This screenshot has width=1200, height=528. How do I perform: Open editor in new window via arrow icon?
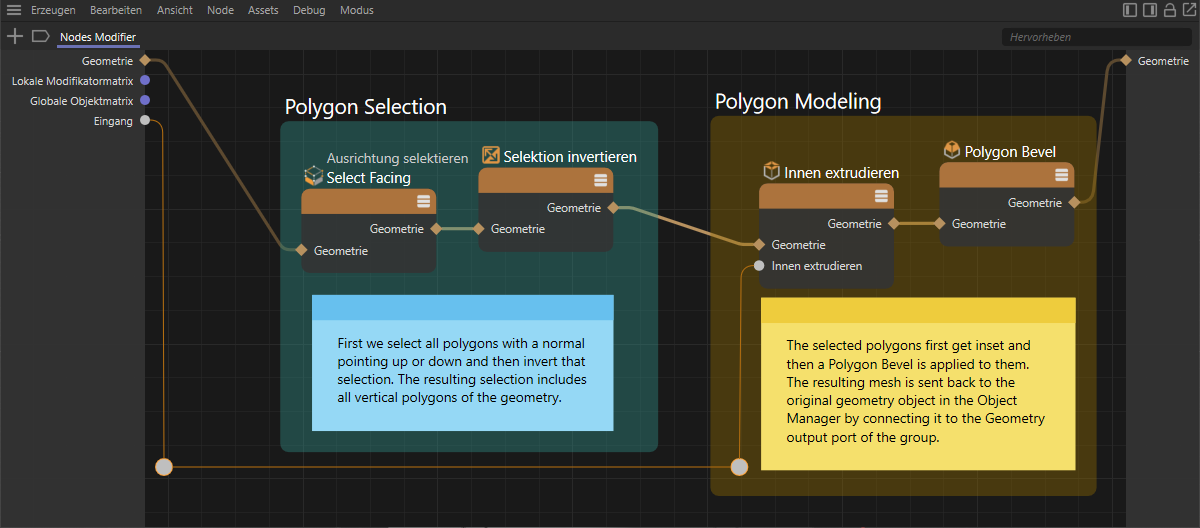pos(1189,10)
